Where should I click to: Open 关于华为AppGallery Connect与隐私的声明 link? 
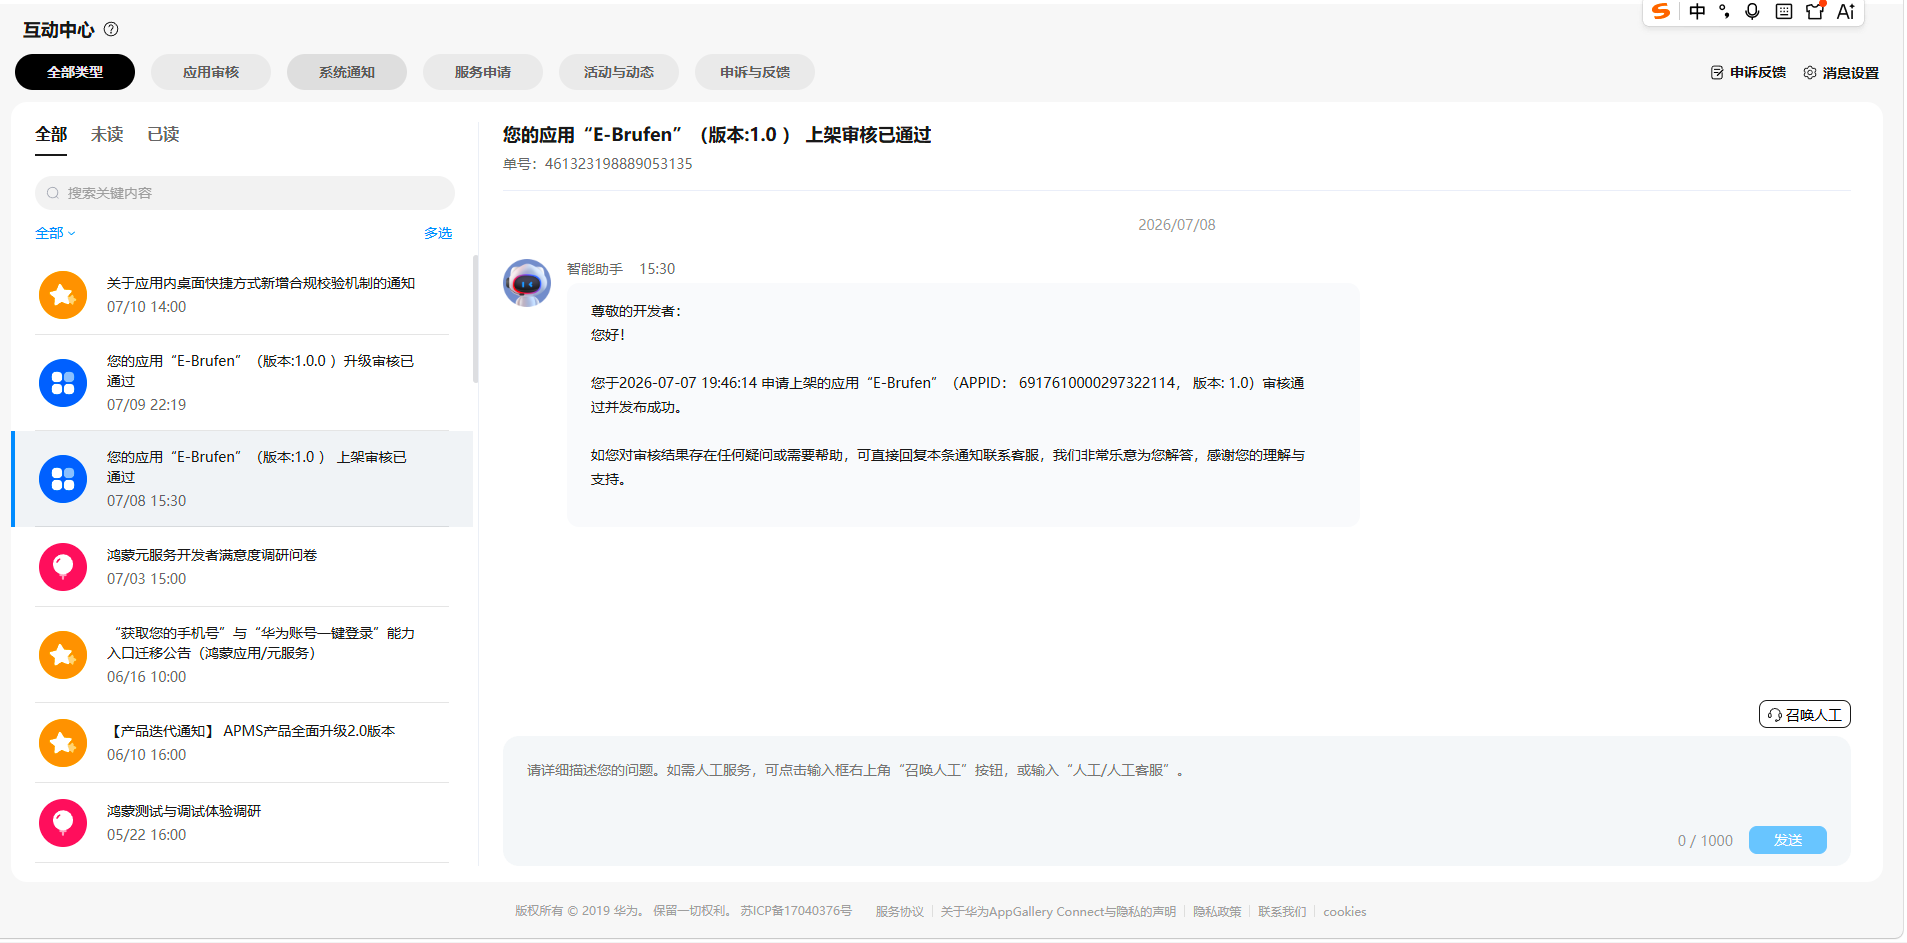point(1058,911)
